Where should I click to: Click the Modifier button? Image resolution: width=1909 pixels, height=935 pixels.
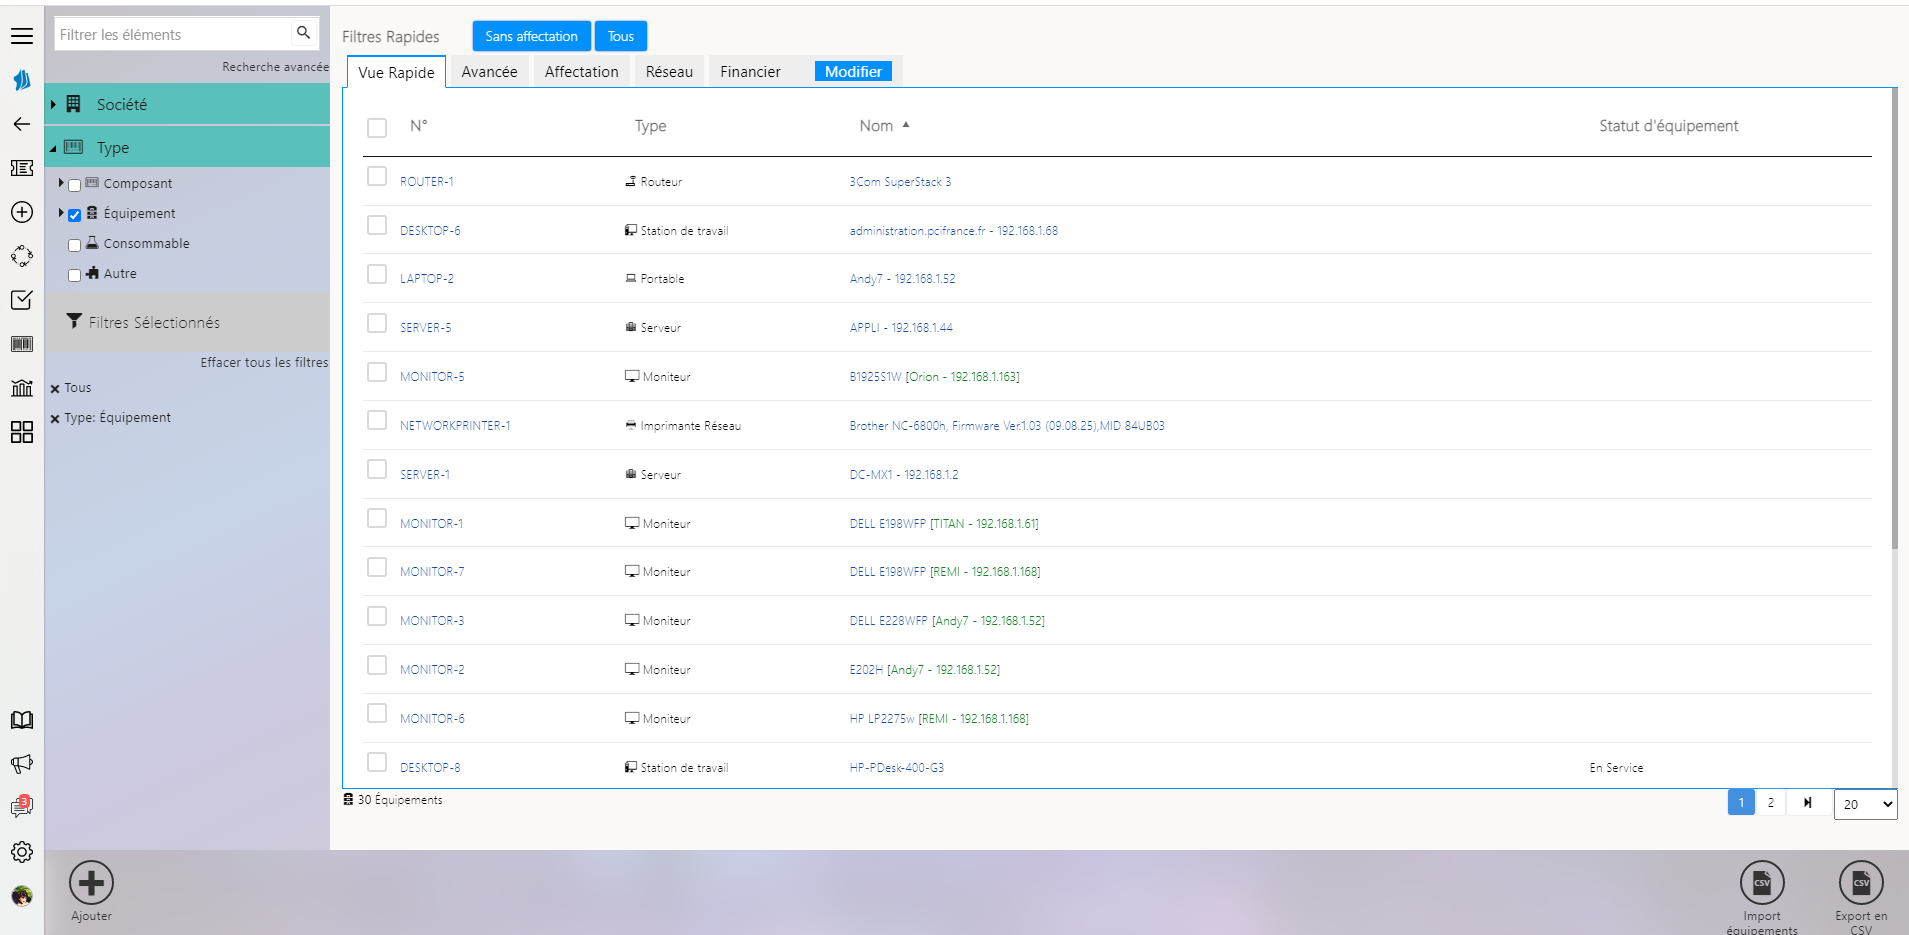pos(853,71)
